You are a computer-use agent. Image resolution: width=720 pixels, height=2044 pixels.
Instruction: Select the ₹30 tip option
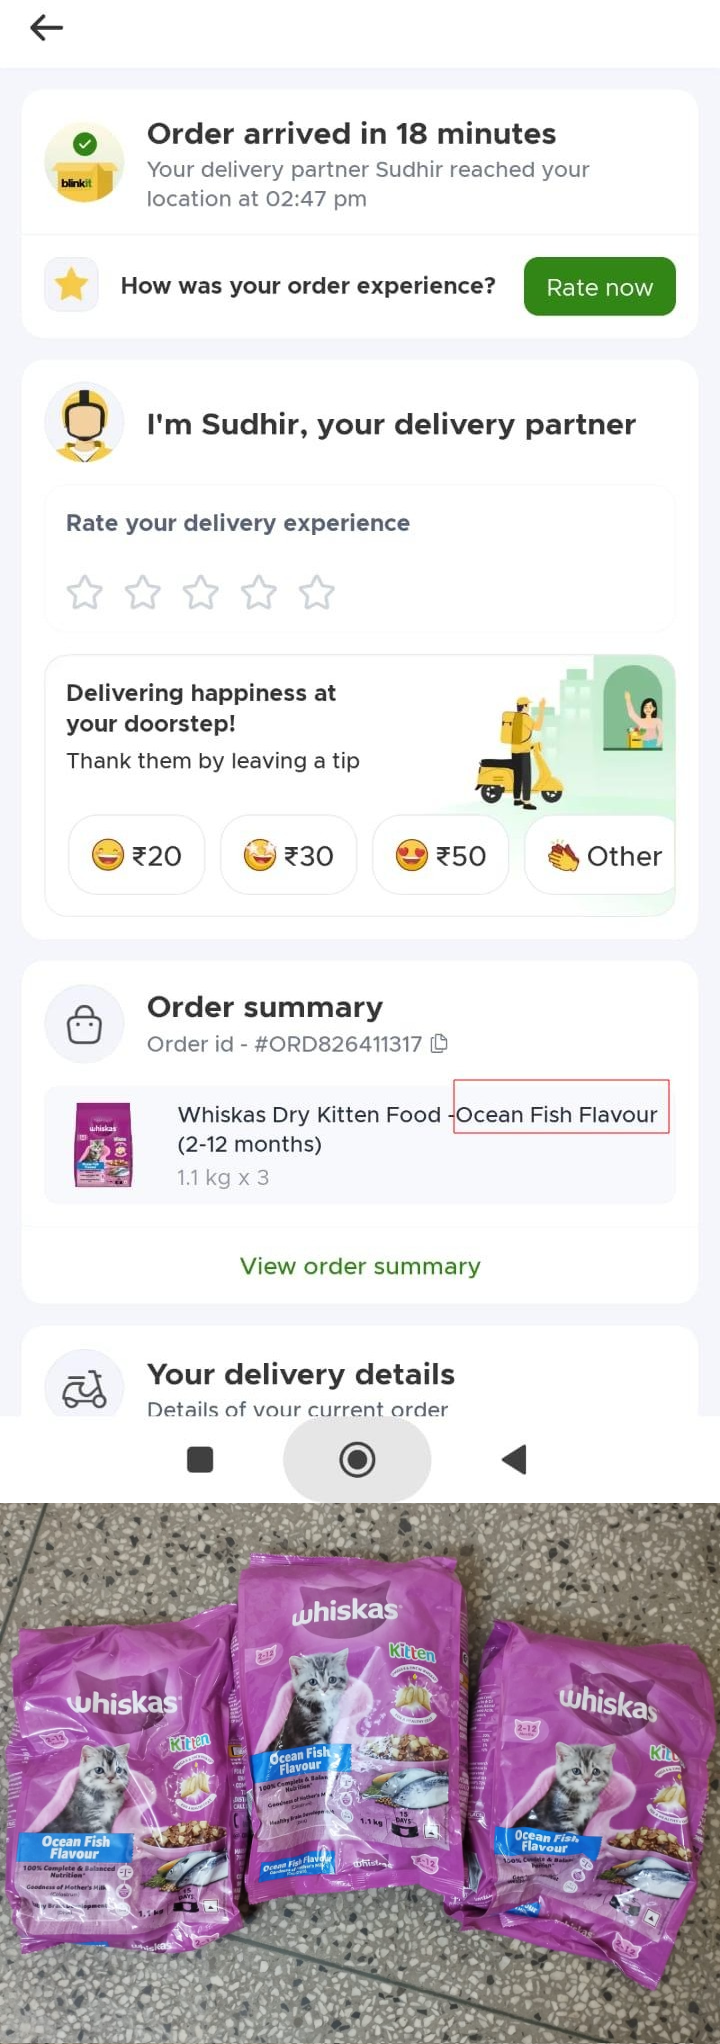288,855
